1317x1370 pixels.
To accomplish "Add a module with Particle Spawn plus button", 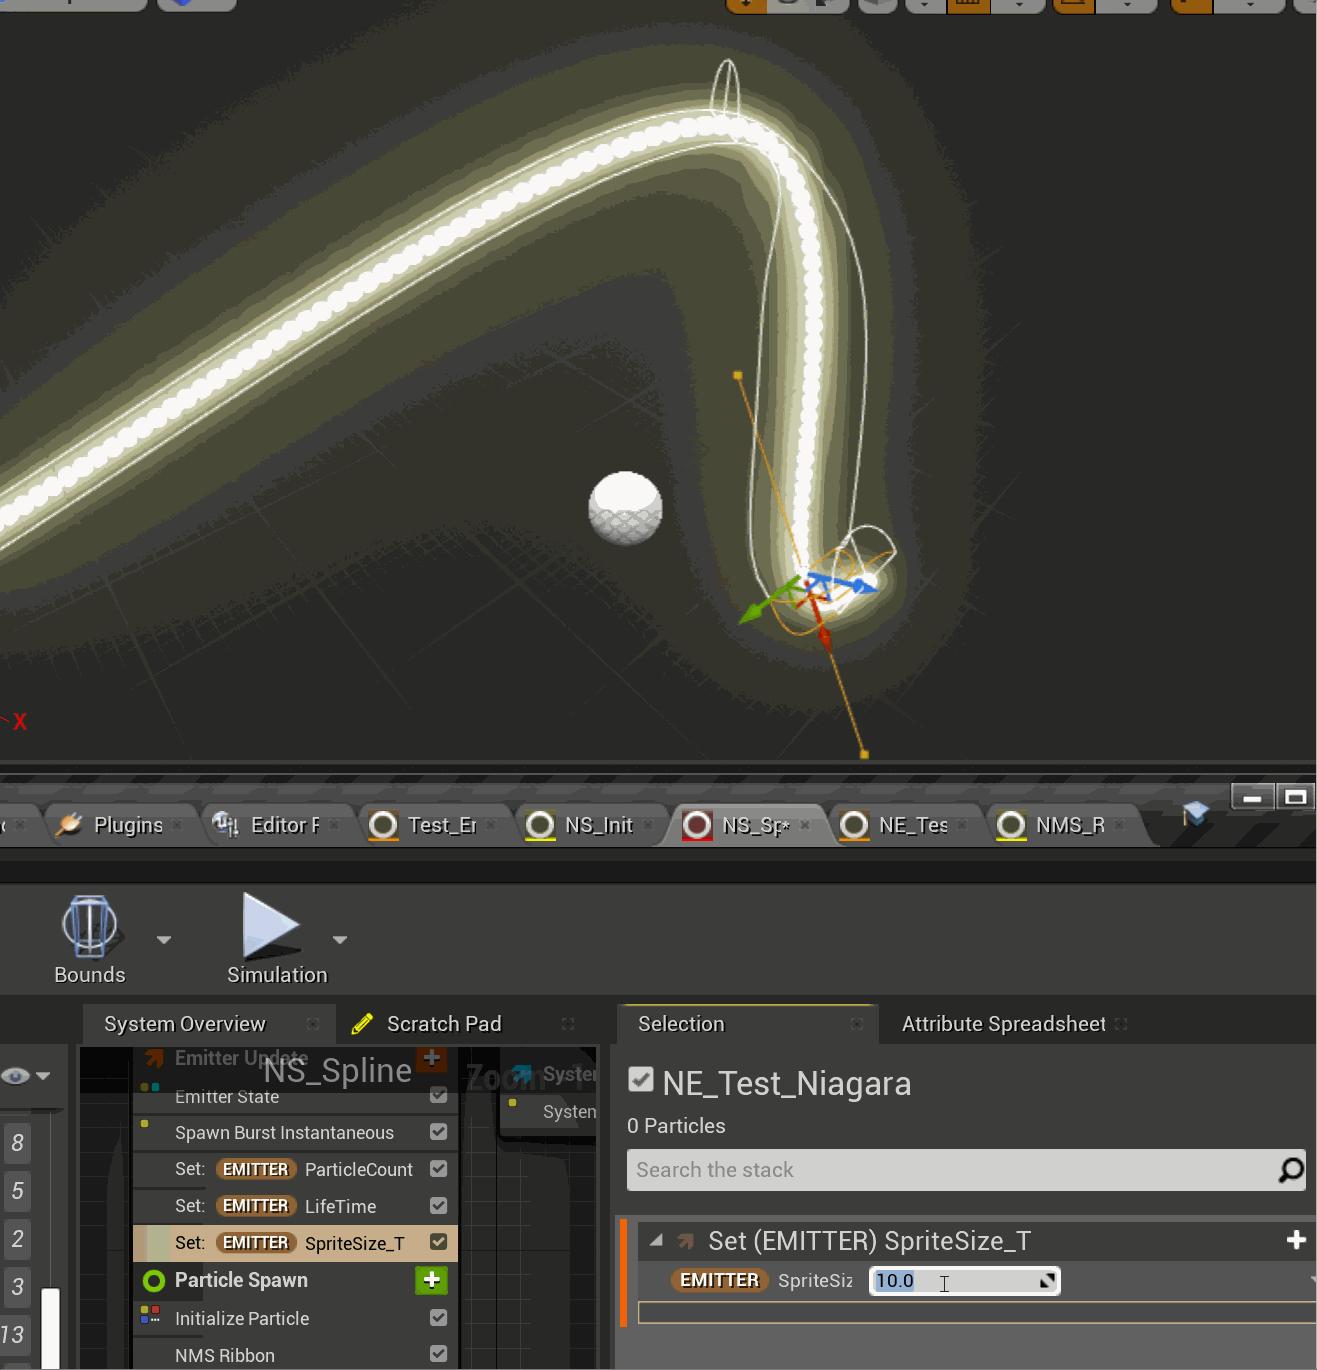I will point(431,1280).
